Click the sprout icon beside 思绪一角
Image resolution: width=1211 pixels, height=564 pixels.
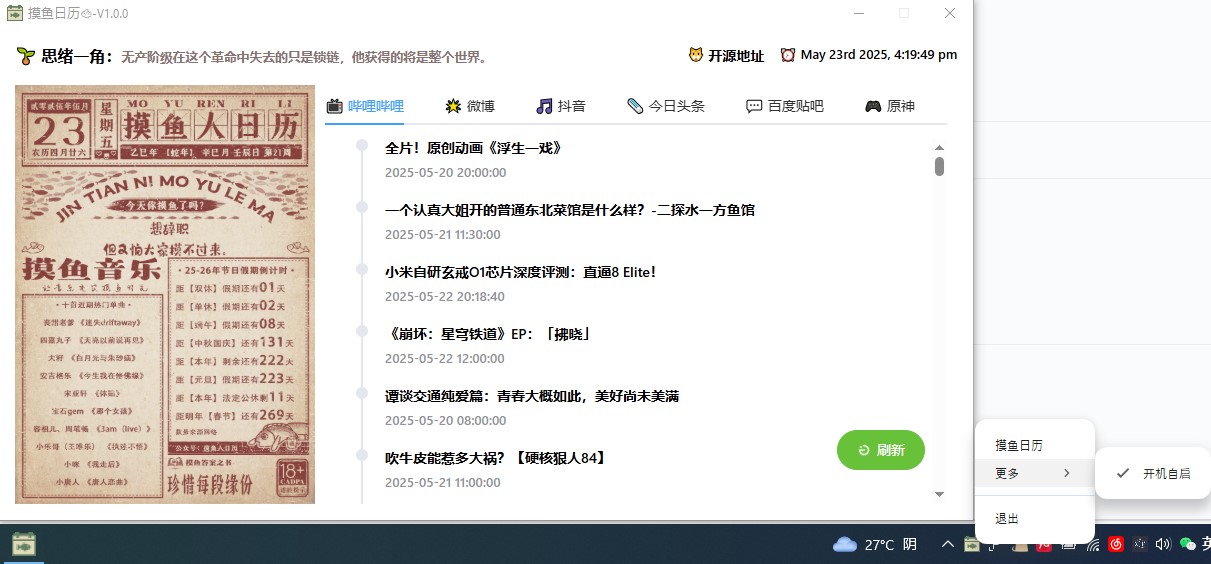click(26, 56)
